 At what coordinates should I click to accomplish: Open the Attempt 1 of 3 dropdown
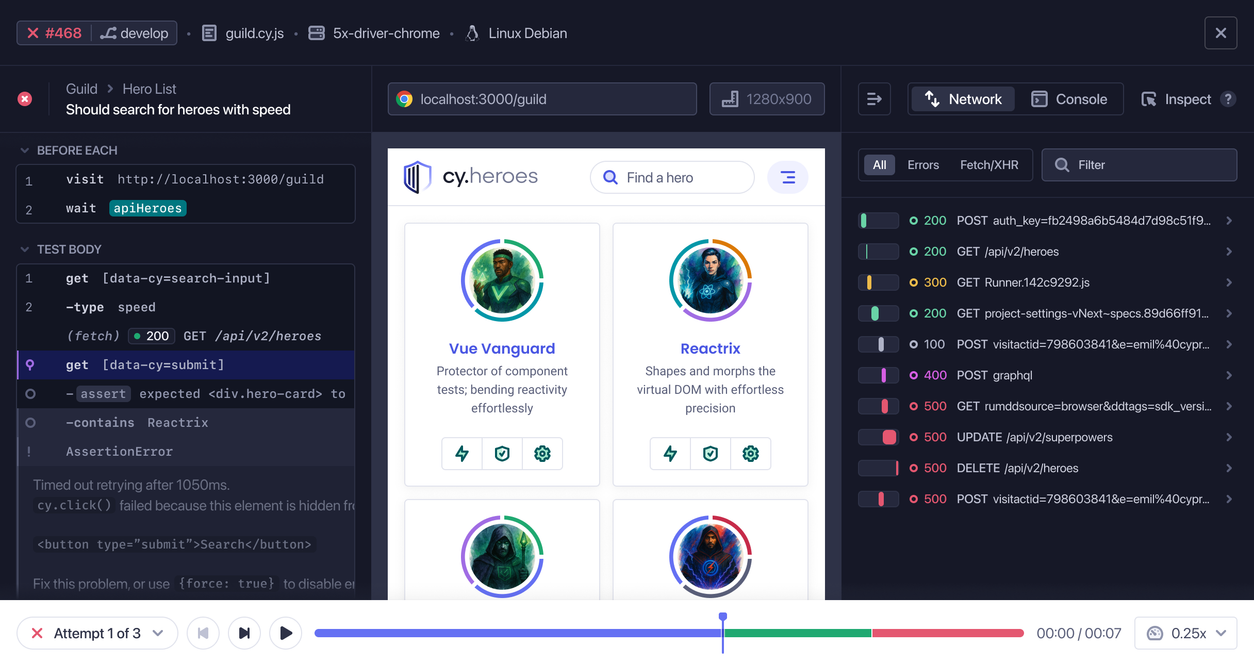97,632
